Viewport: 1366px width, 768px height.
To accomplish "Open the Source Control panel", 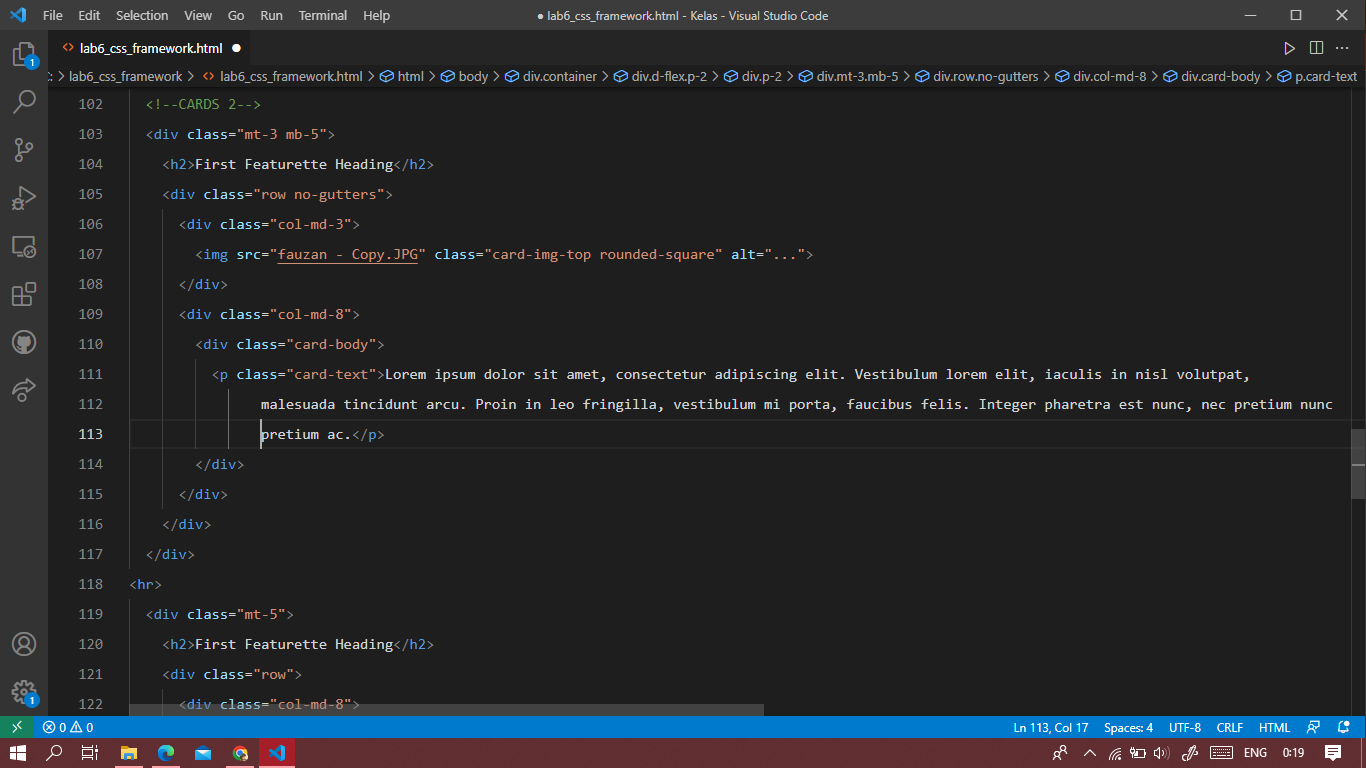I will click(x=25, y=149).
